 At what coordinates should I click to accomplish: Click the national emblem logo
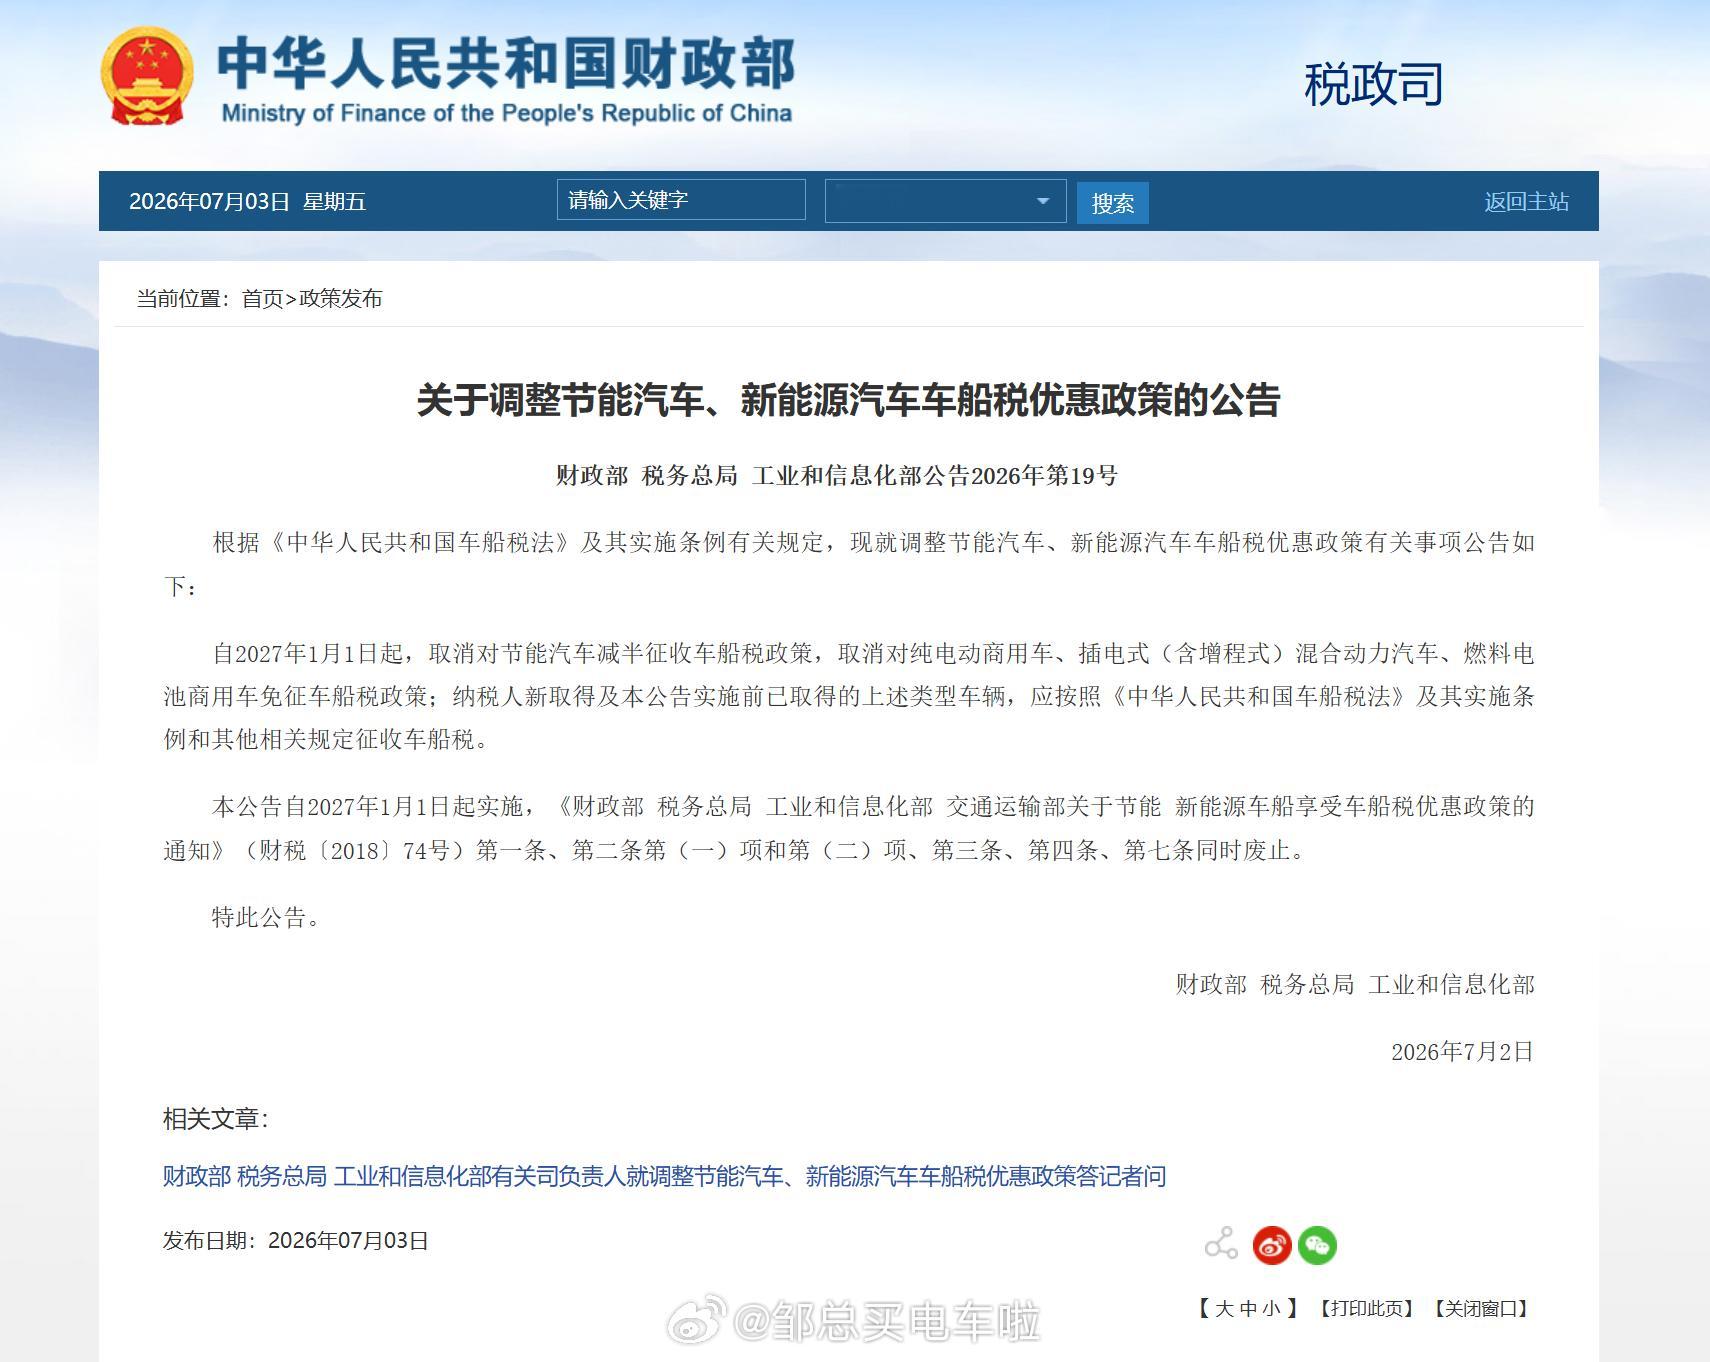click(x=146, y=76)
